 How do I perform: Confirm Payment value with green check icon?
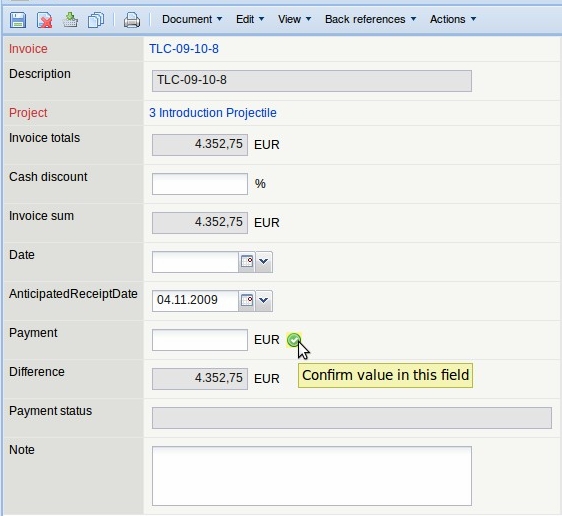[x=294, y=340]
